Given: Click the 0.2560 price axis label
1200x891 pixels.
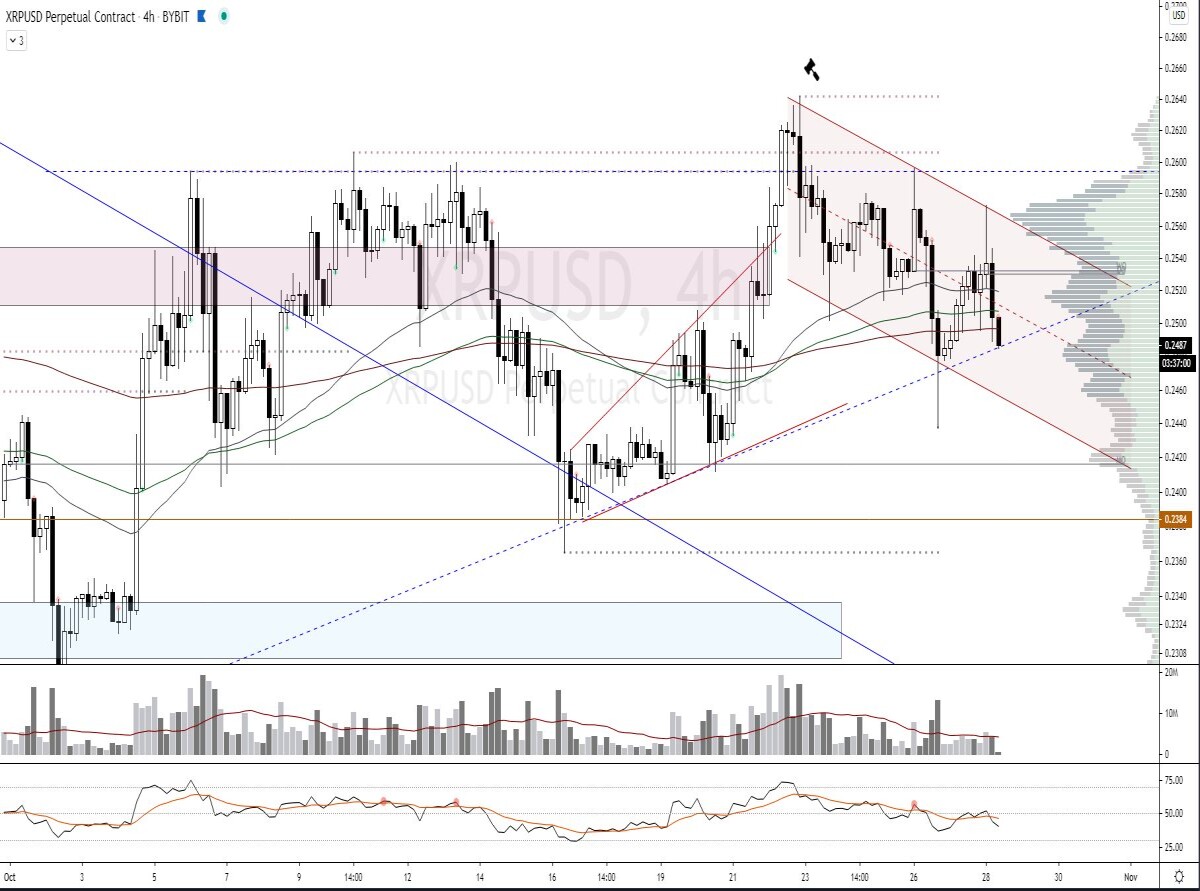Looking at the screenshot, I should 1175,226.
